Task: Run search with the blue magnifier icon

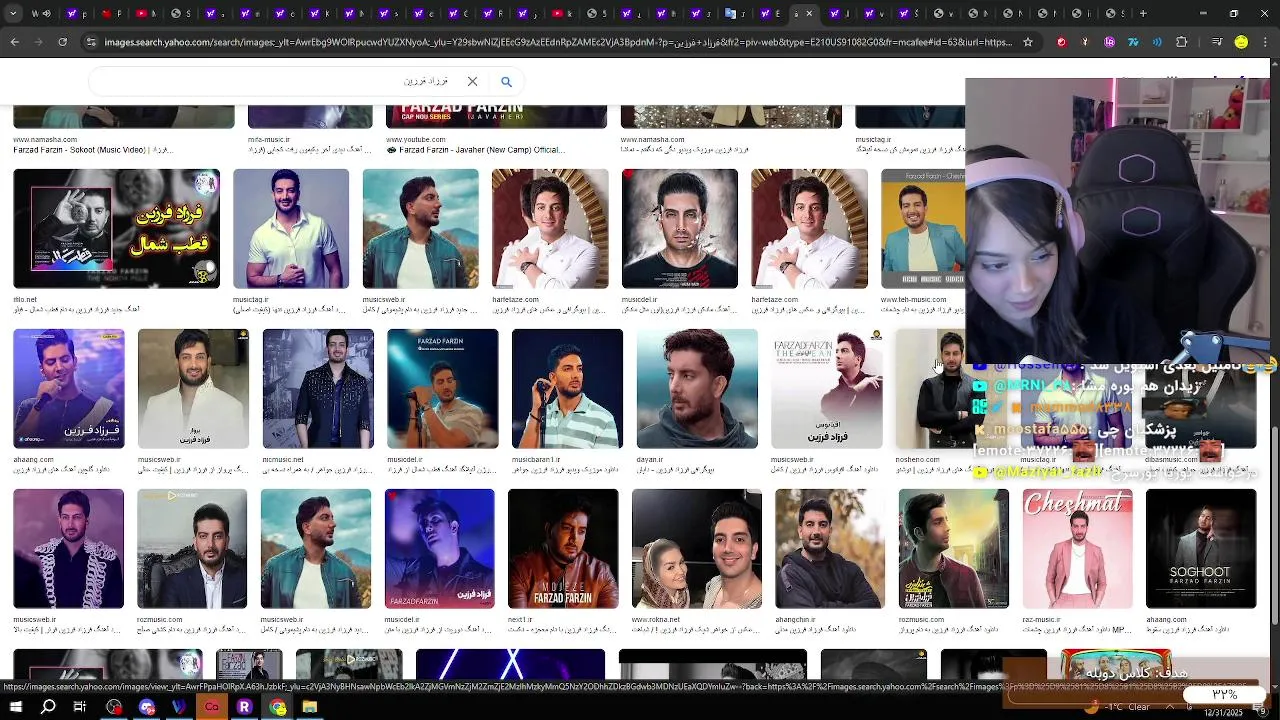Action: pyautogui.click(x=506, y=81)
